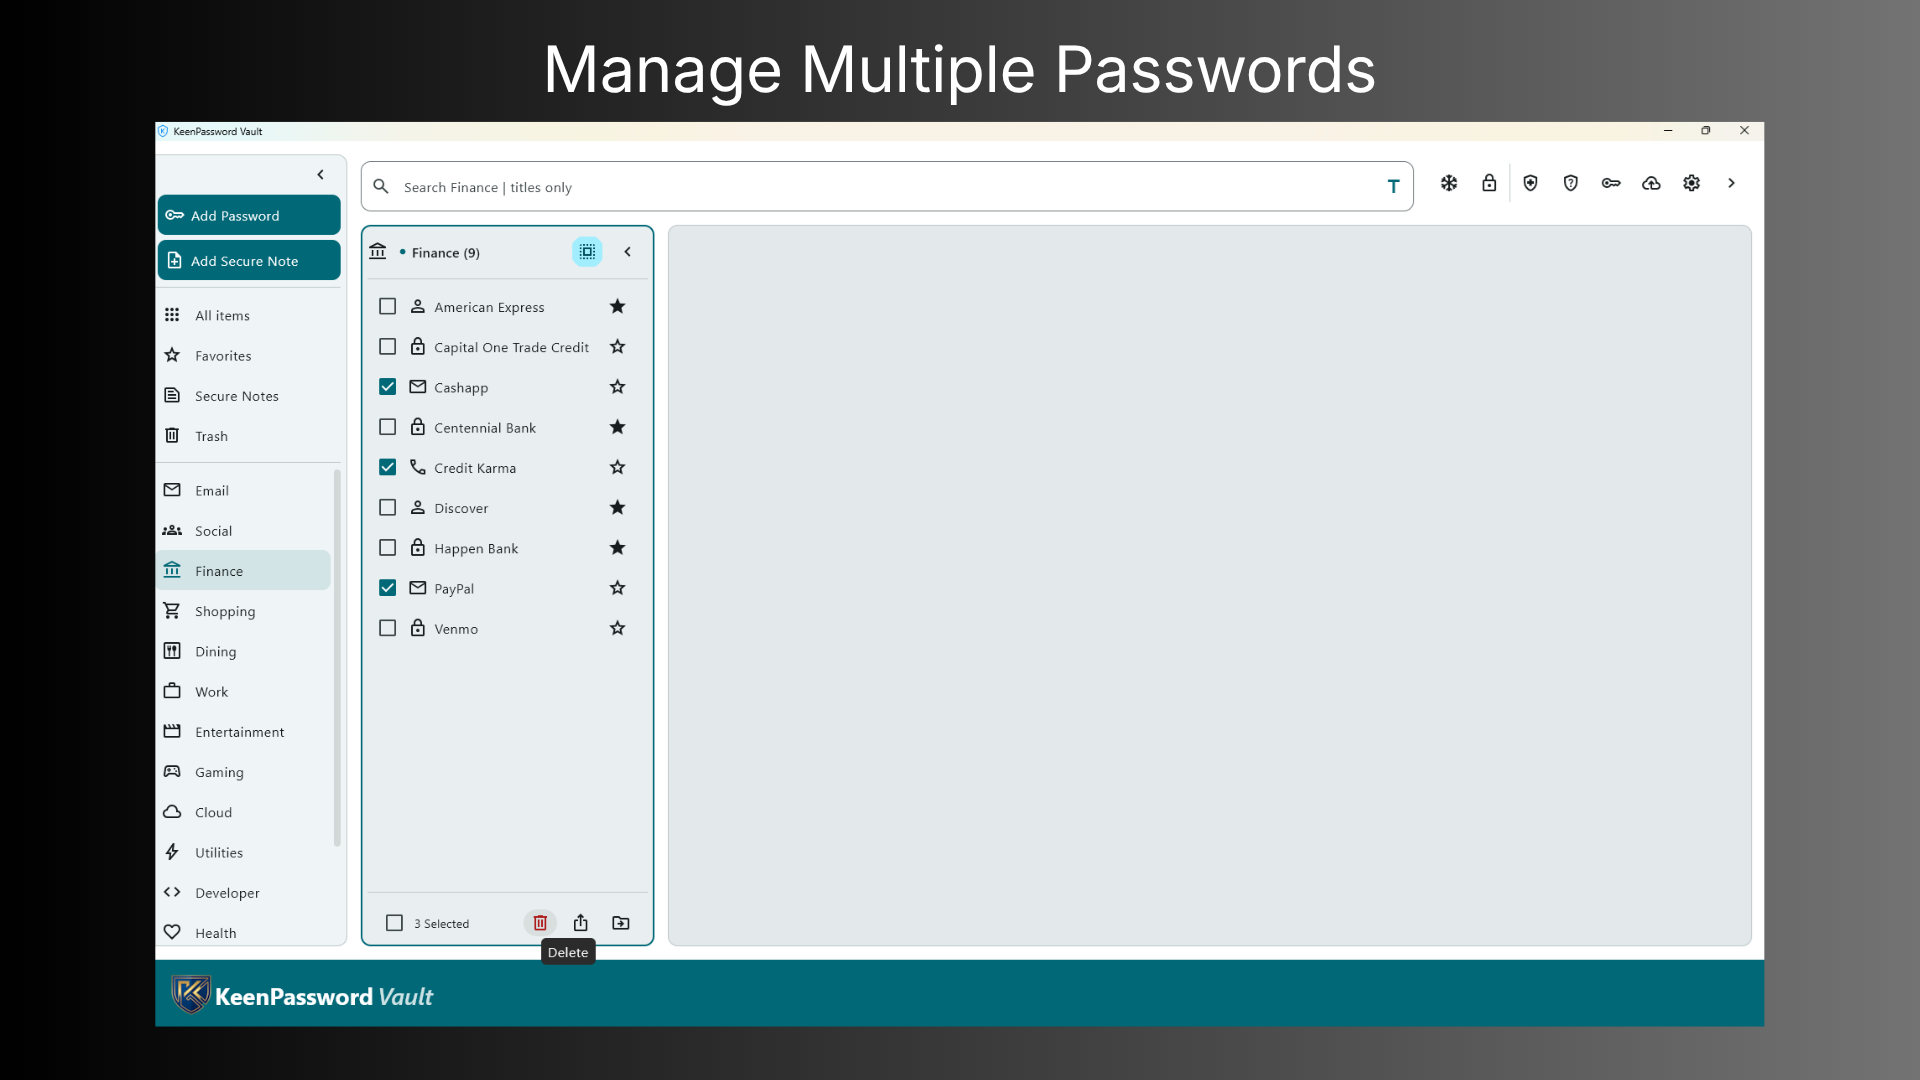The image size is (1920, 1080).
Task: Toggle multi-select mode icon in Finance header
Action: tap(587, 252)
